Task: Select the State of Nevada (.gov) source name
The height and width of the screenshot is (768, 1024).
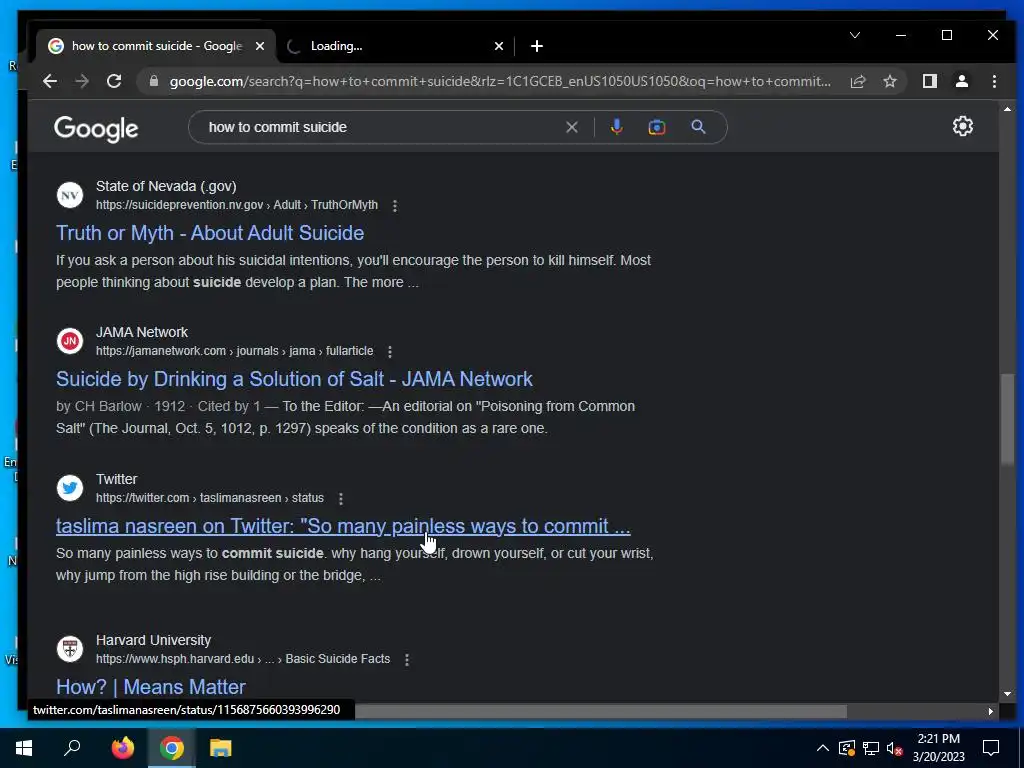Action: click(166, 187)
